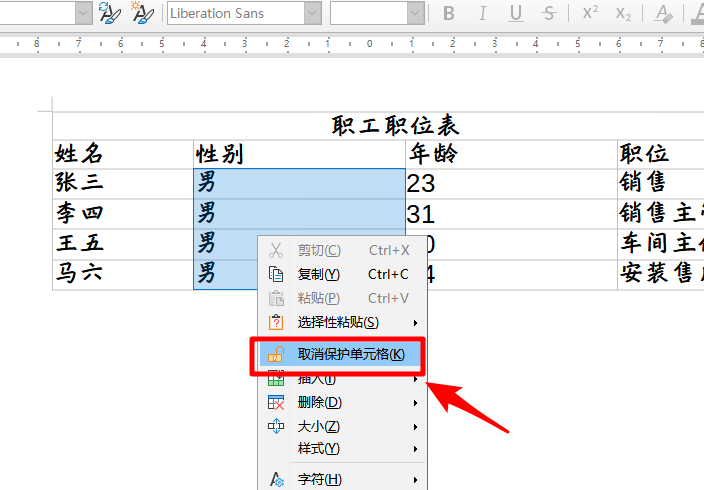Open the font size dropdown arrow
The width and height of the screenshot is (704, 490).
click(415, 13)
